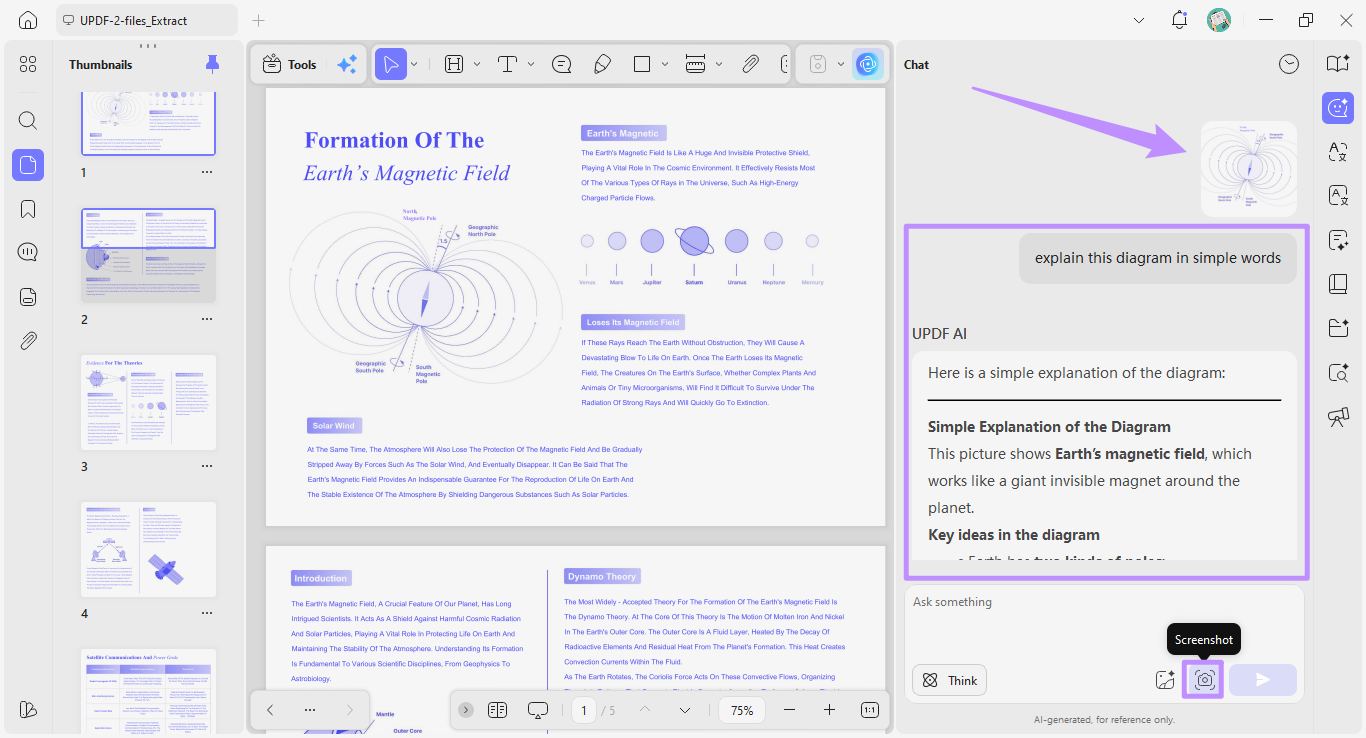The width and height of the screenshot is (1366, 738).
Task: Open the Bookmarks panel icon
Action: [28, 209]
